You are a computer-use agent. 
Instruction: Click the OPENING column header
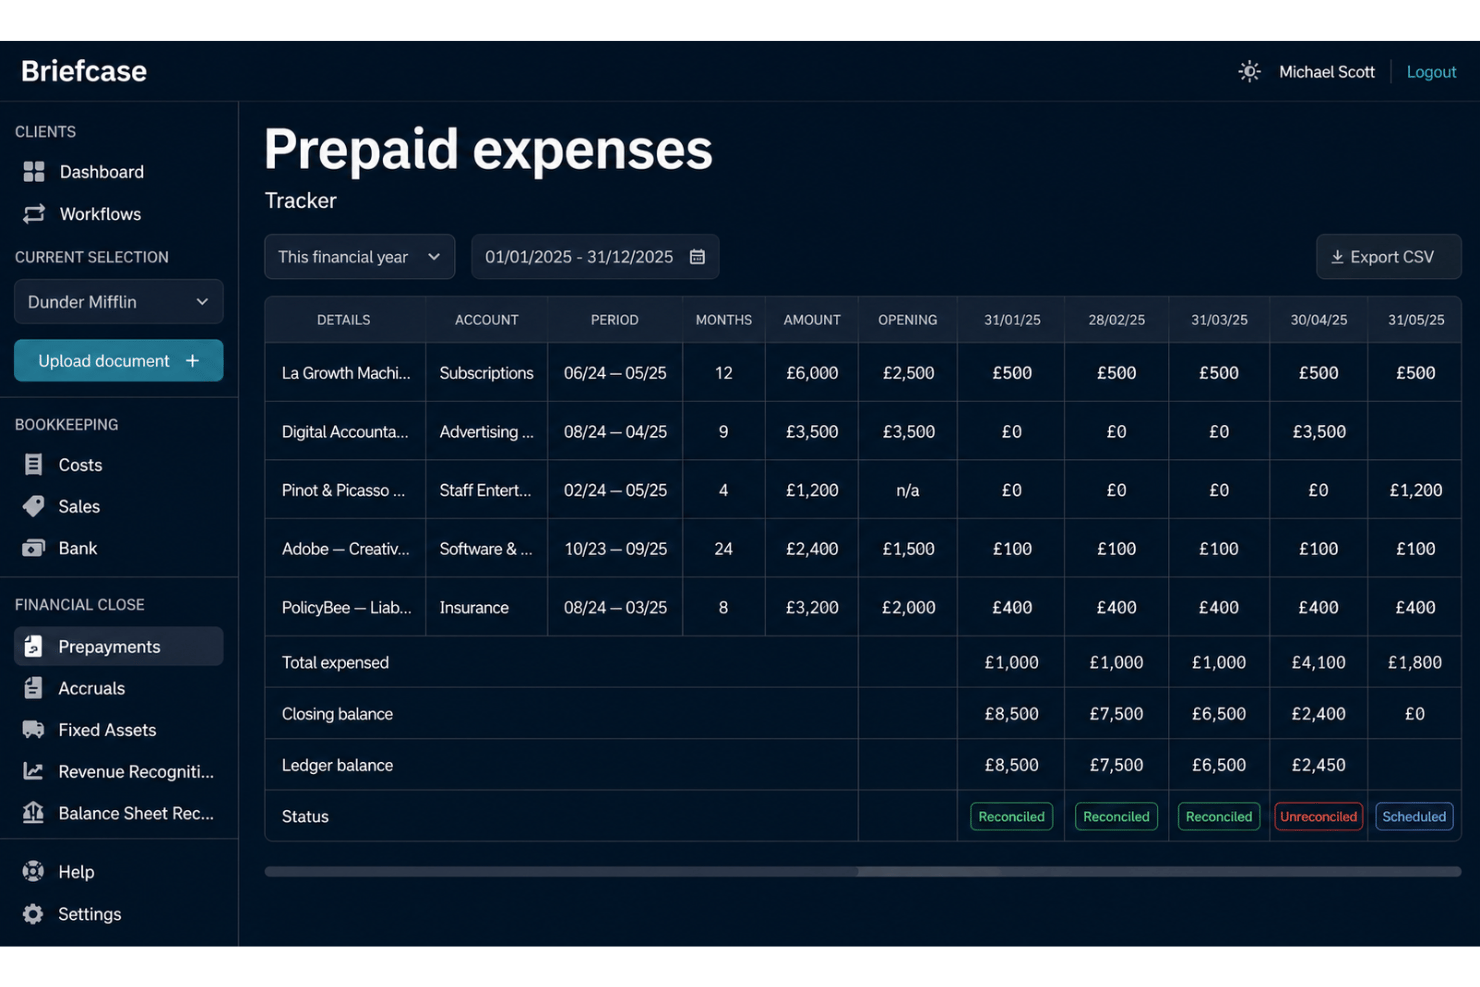point(907,320)
